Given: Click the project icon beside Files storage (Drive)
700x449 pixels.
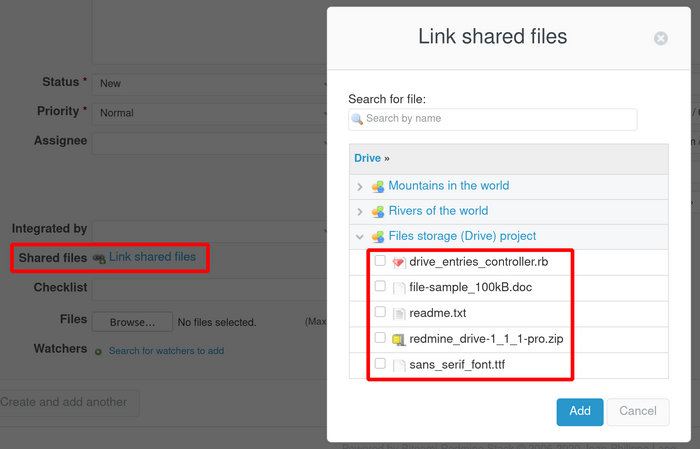Looking at the screenshot, I should click(x=378, y=237).
